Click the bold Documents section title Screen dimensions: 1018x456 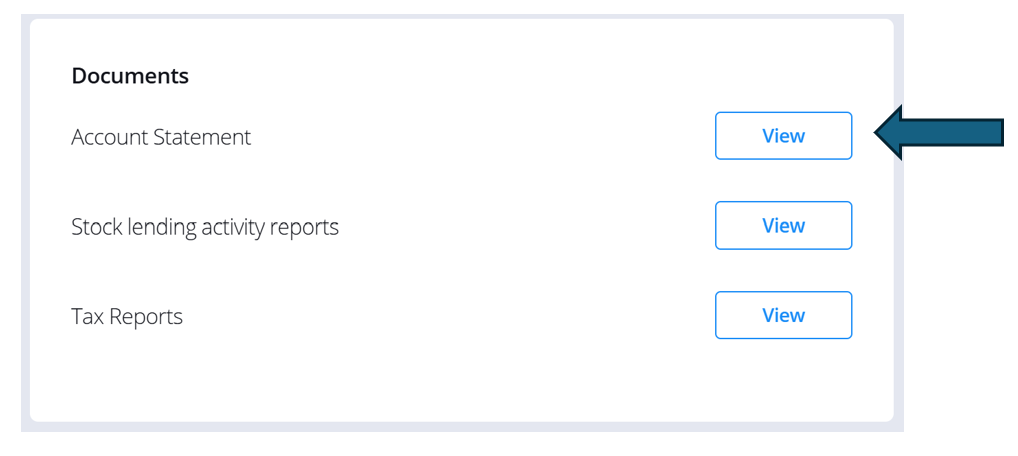pos(130,76)
